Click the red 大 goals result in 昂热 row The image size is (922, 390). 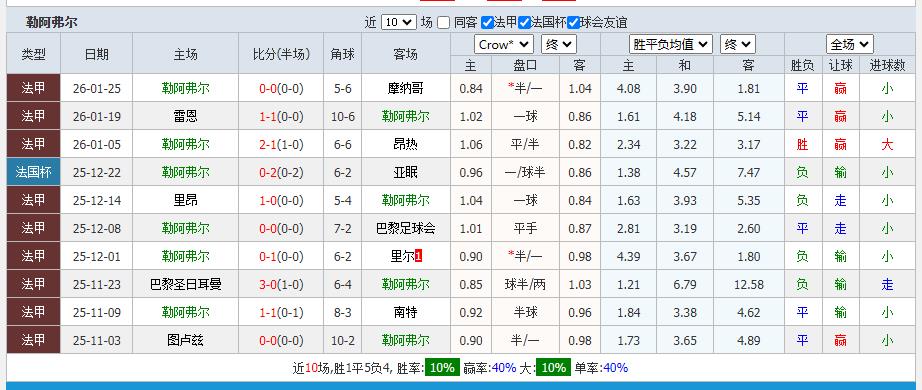point(887,145)
